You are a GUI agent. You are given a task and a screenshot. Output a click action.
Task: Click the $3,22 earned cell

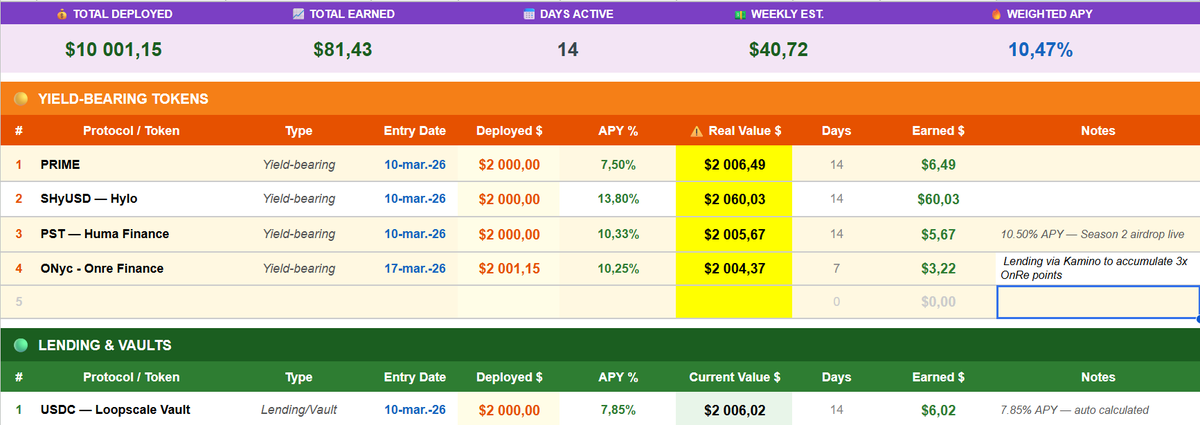point(938,268)
